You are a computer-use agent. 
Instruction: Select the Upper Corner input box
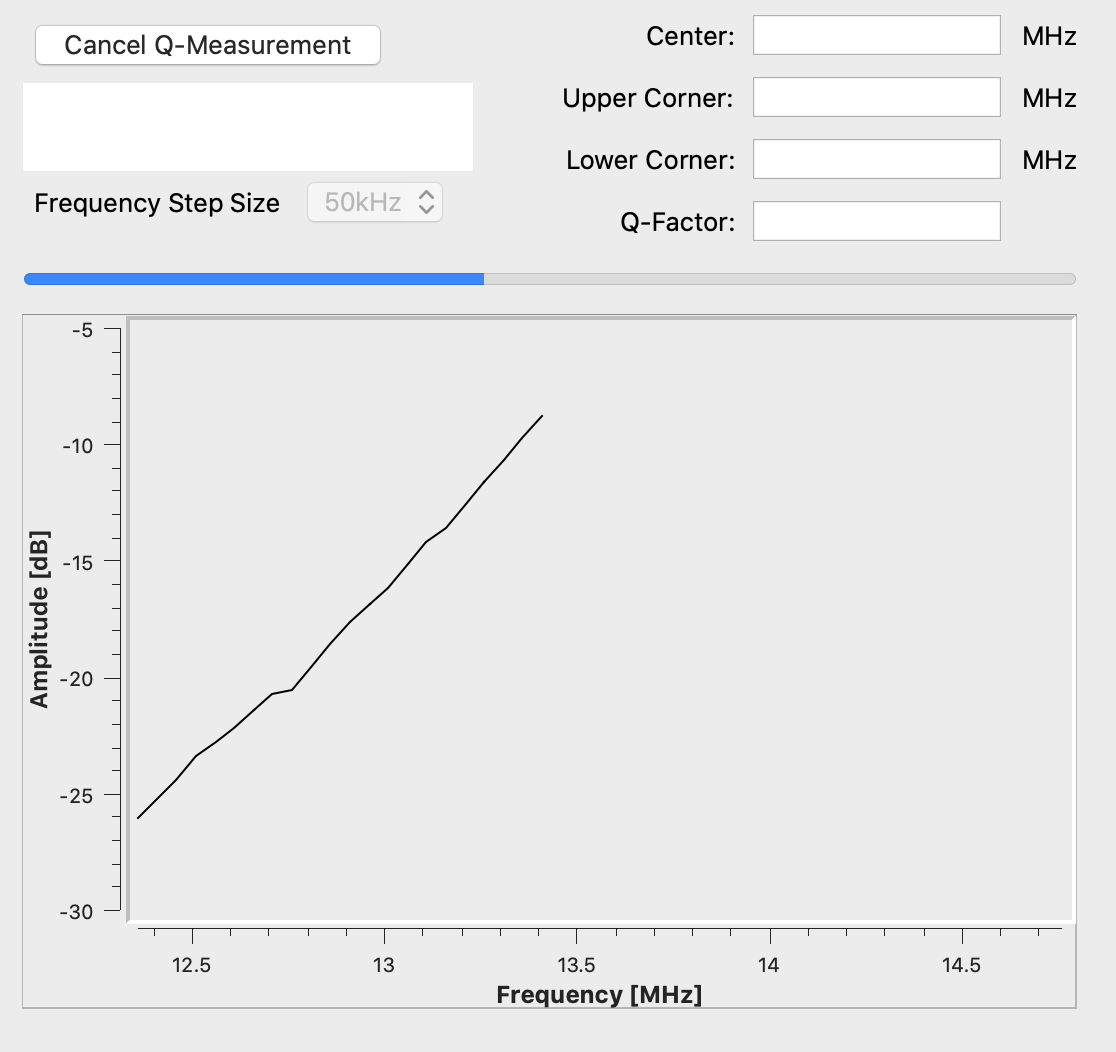point(876,97)
